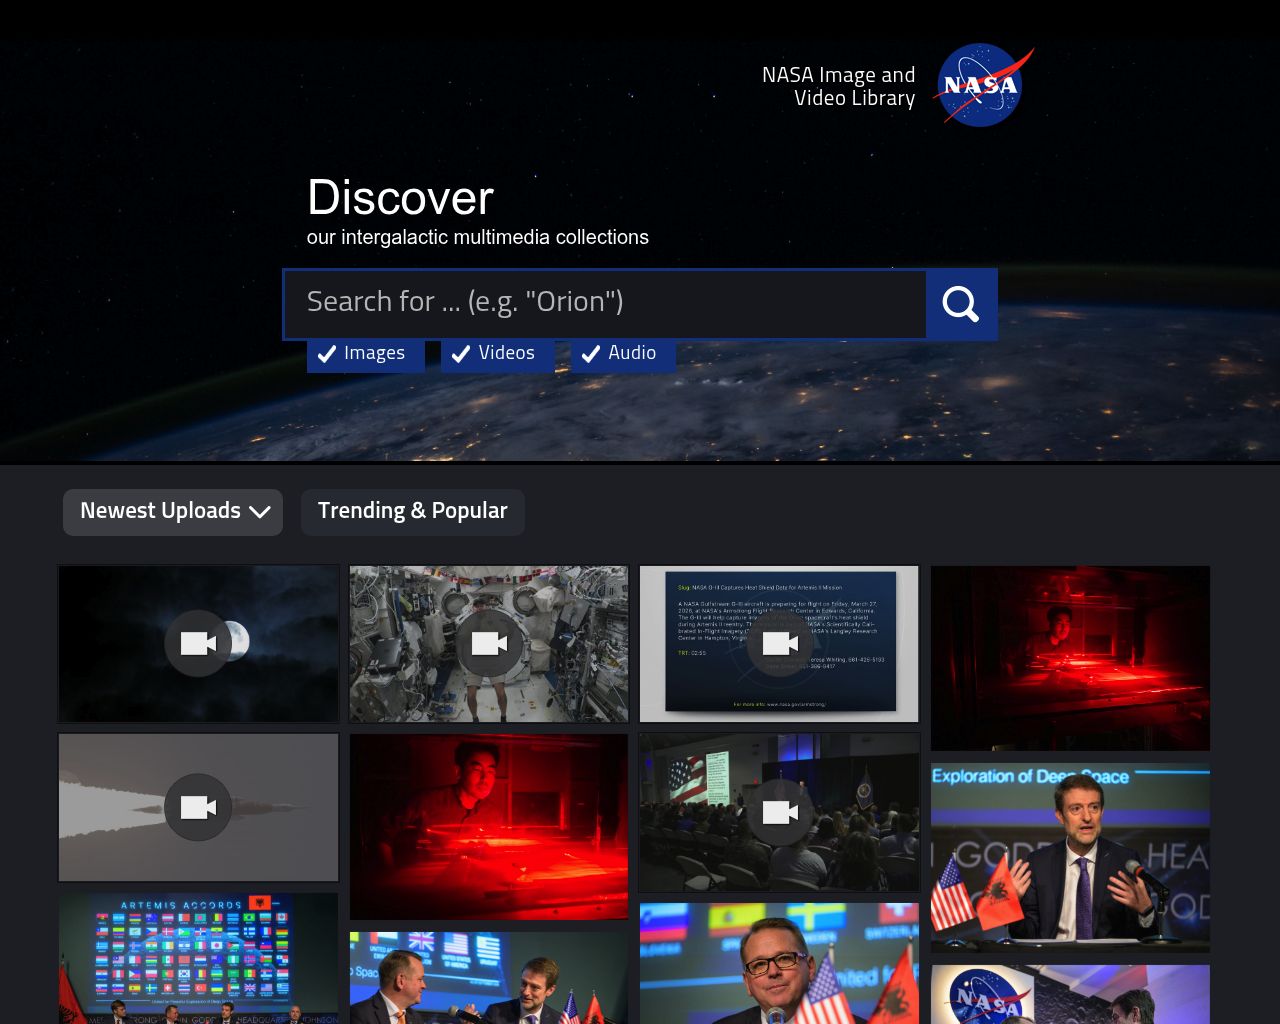Click the magnifying glass search button
The width and height of the screenshot is (1280, 1024).
point(961,304)
